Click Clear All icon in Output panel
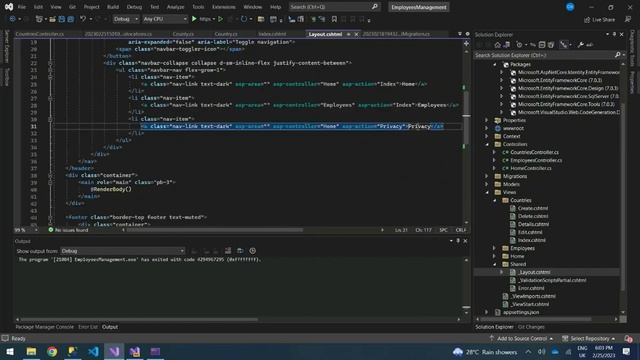This screenshot has height=360, width=640. (228, 251)
